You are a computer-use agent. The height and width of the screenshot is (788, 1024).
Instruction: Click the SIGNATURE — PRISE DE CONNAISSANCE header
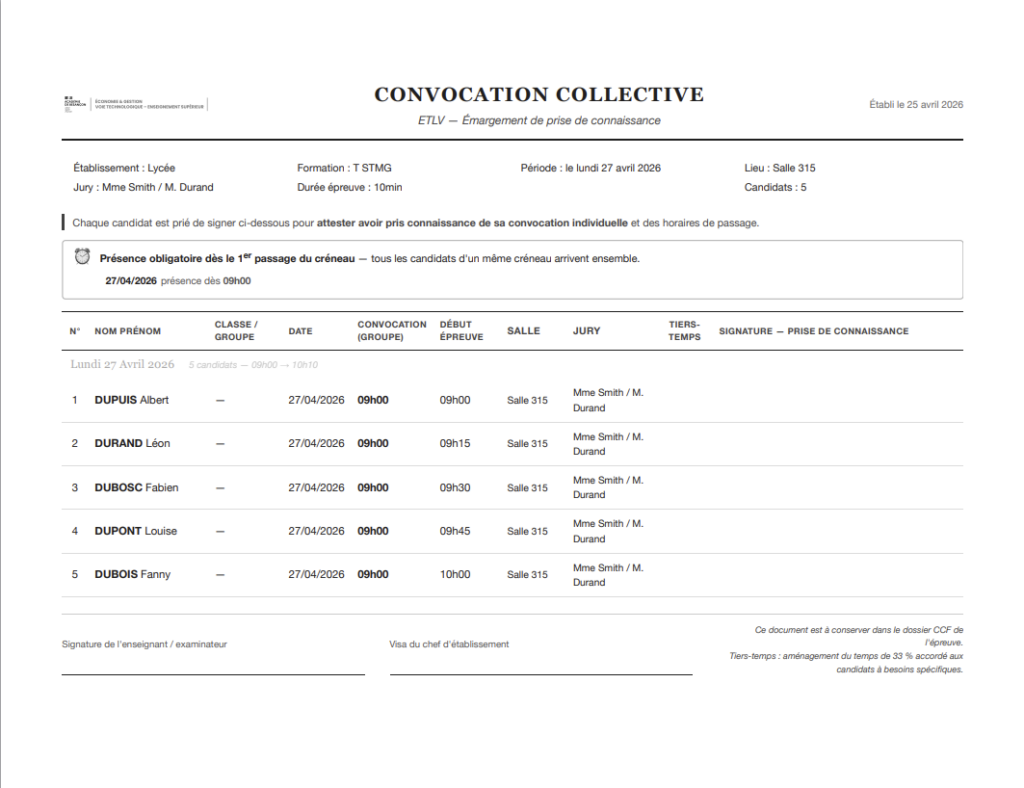click(x=813, y=331)
